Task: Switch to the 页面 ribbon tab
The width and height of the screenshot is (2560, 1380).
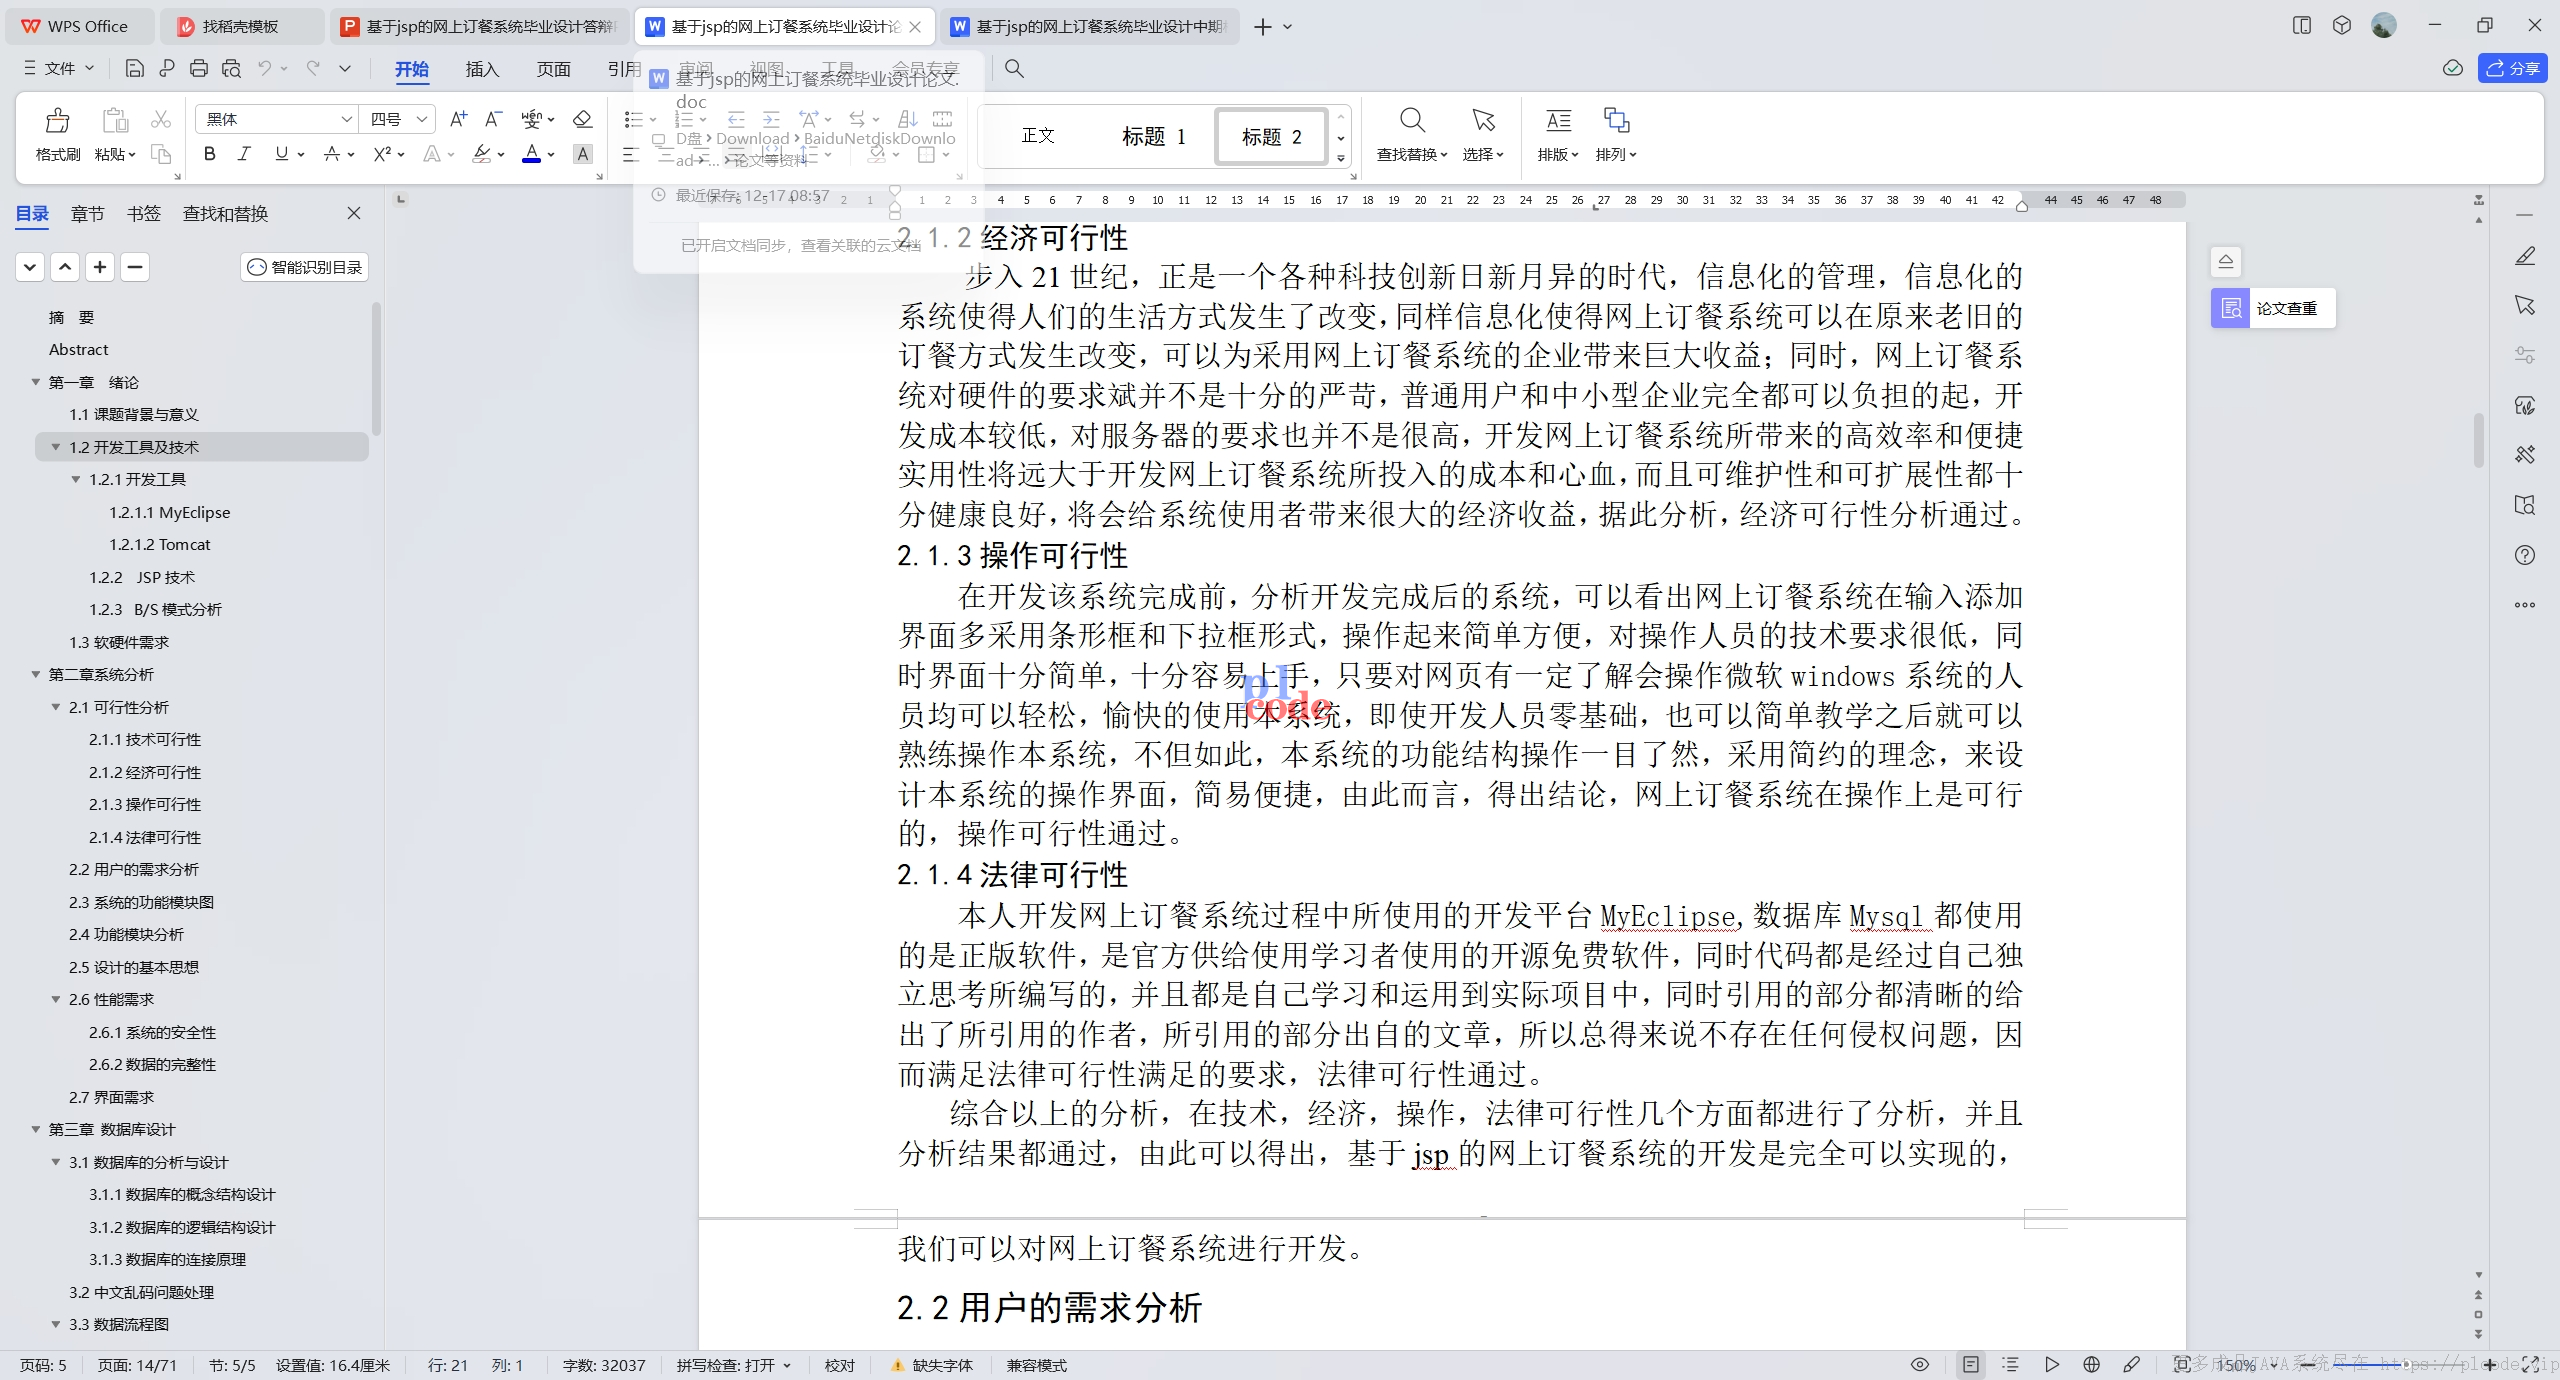Action: pyautogui.click(x=553, y=69)
